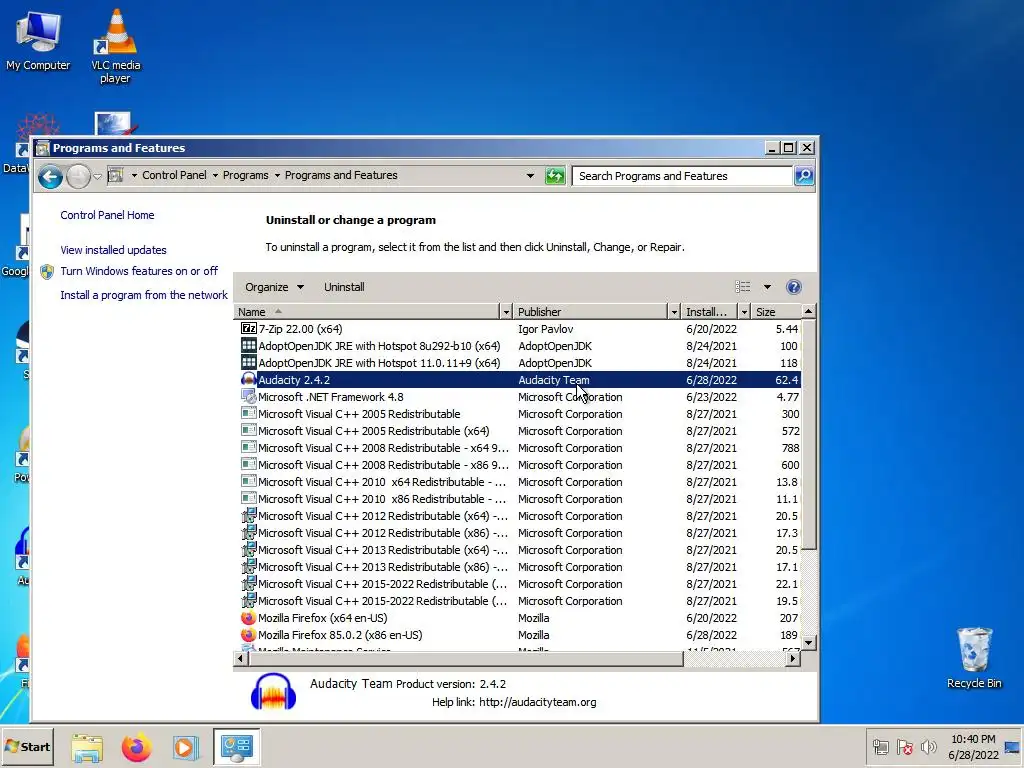Image resolution: width=1024 pixels, height=768 pixels.
Task: Click the Firefox 85.0.2 (x86 en-US) row icon
Action: 248,635
